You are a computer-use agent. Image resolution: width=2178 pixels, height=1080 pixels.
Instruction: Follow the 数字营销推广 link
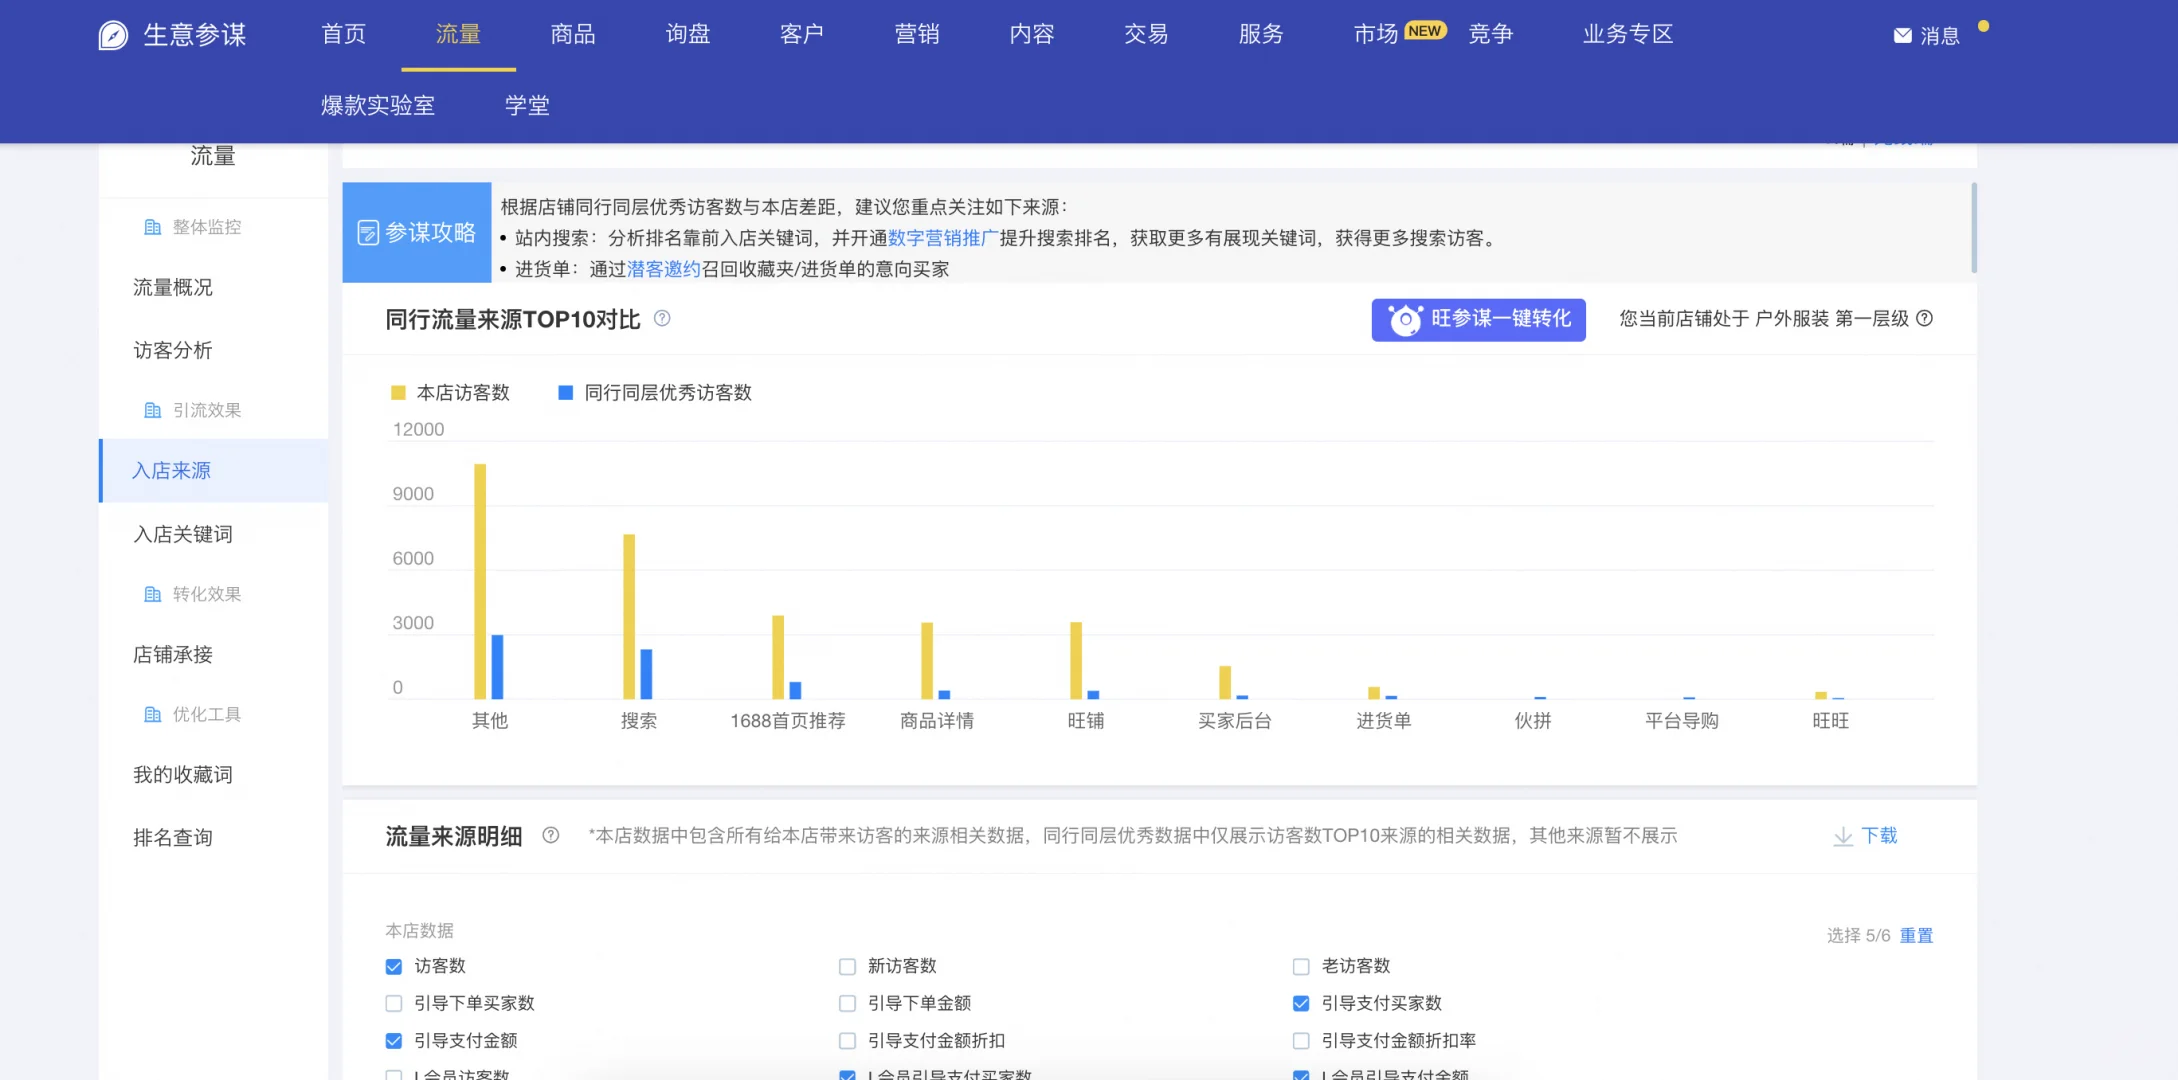point(943,238)
